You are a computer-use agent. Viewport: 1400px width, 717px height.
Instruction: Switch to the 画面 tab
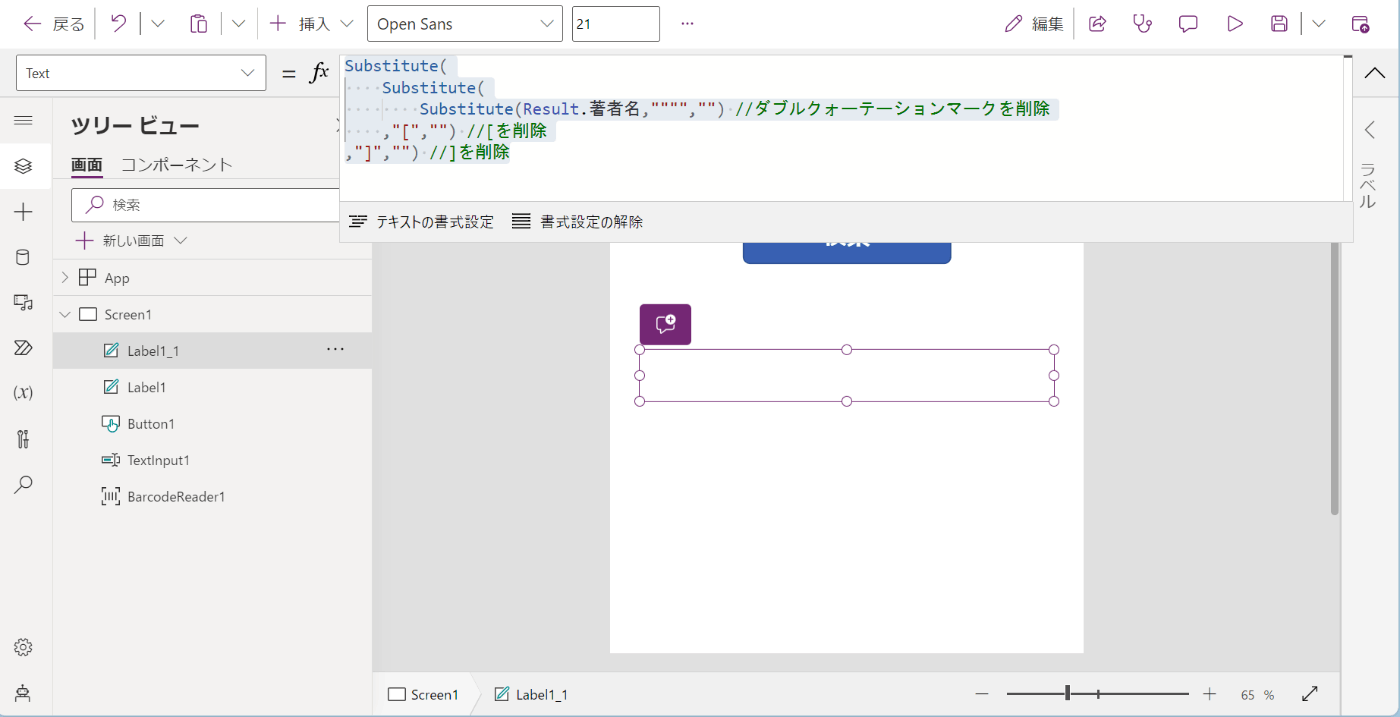[x=86, y=165]
